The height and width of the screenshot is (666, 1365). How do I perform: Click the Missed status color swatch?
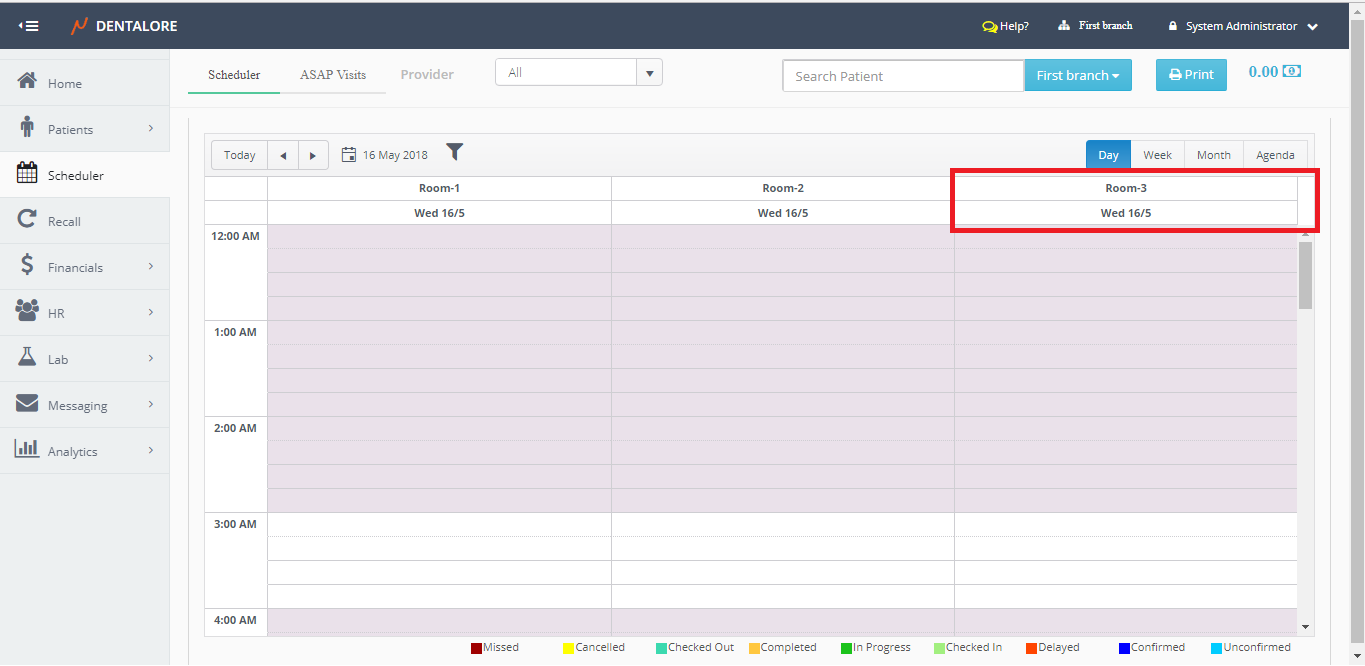click(477, 648)
